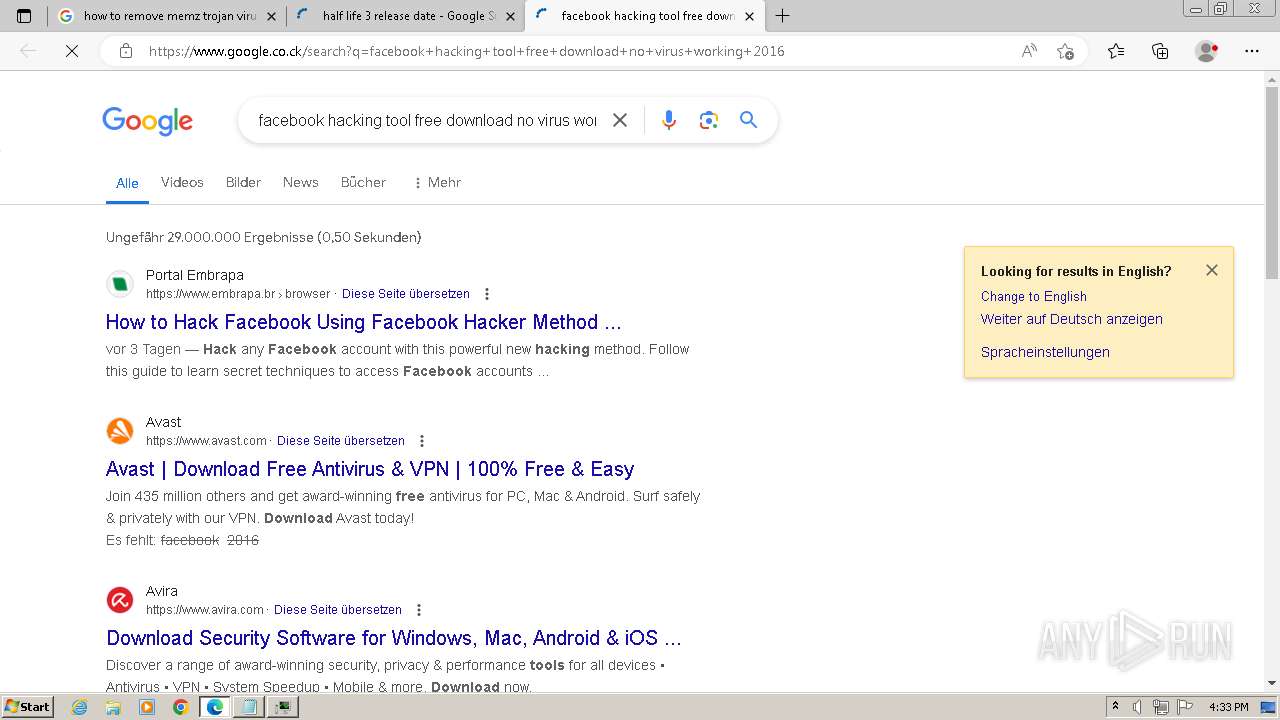Translate the Avira result page
The height and width of the screenshot is (720, 1280).
[338, 610]
